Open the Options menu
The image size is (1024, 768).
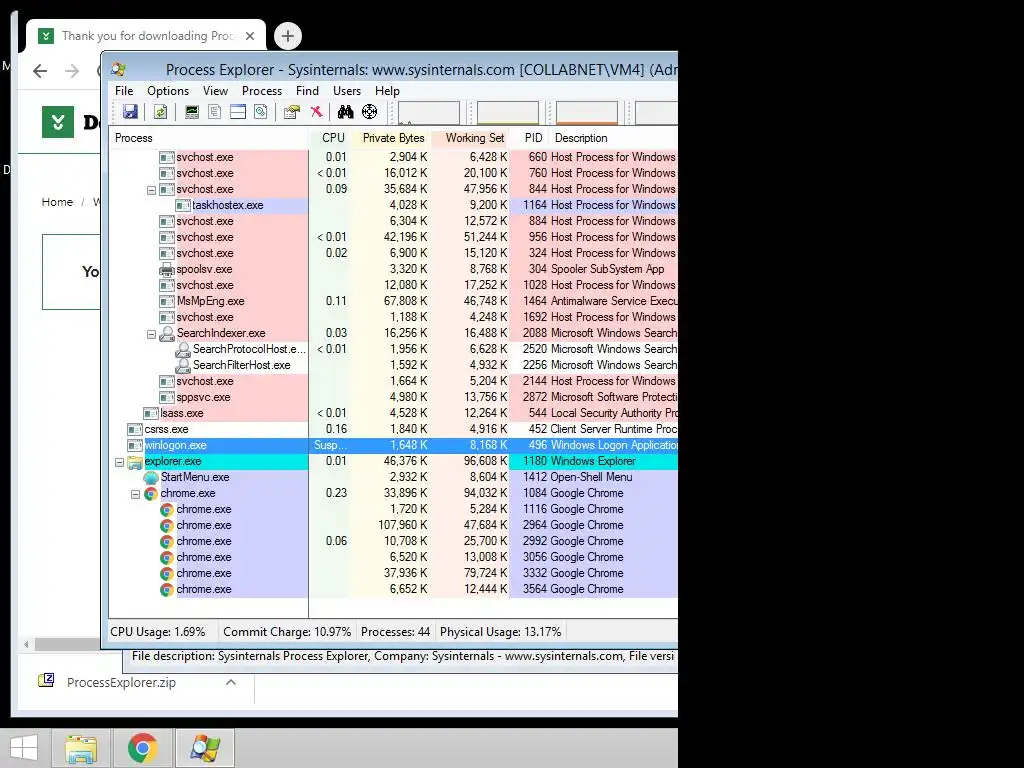click(x=168, y=91)
